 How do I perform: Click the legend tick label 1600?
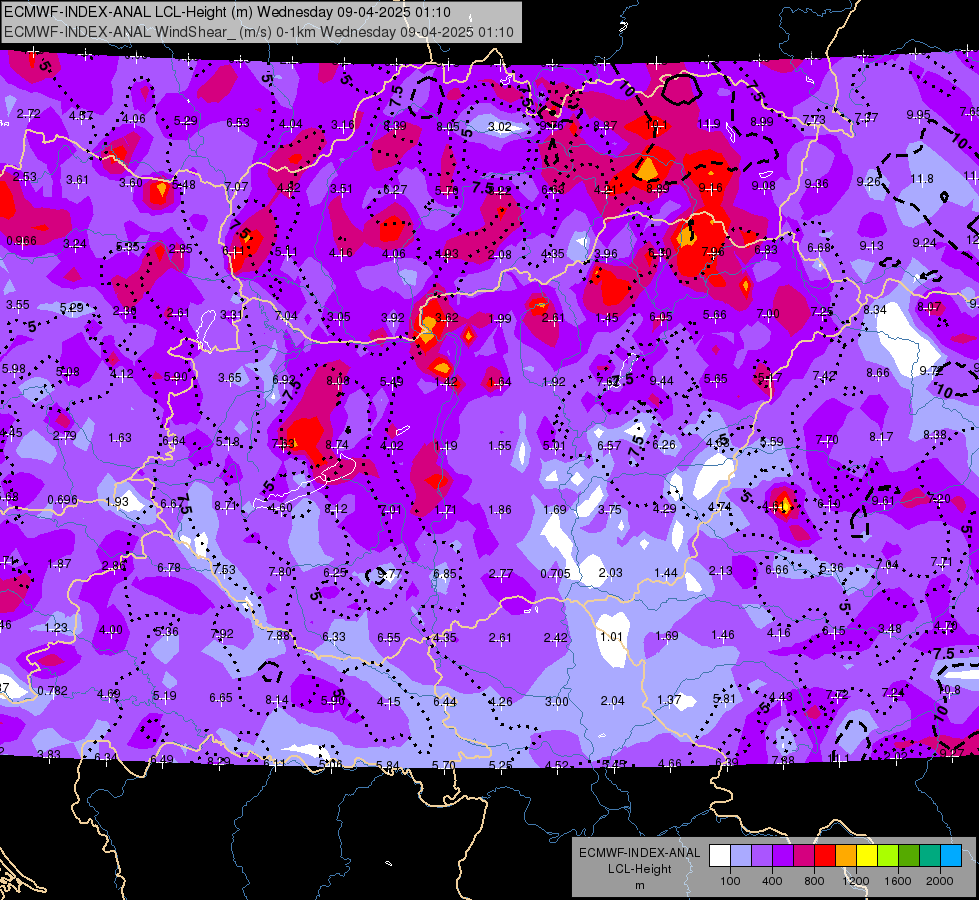click(898, 881)
